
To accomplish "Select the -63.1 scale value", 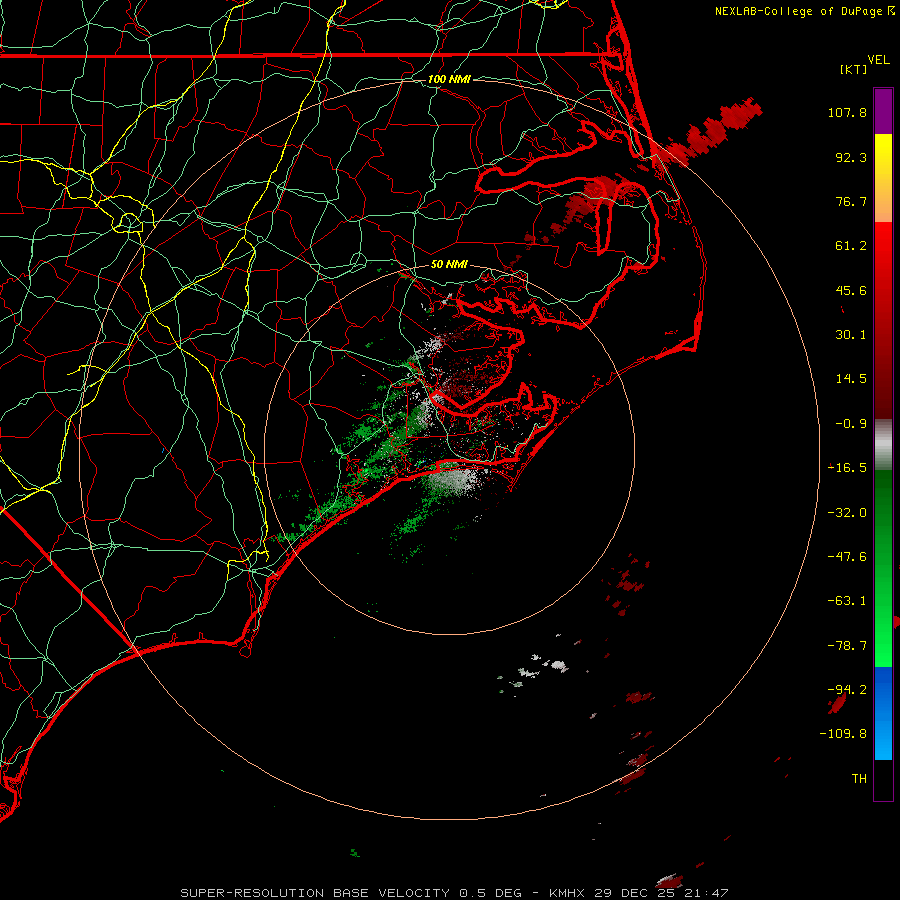I will 847,601.
